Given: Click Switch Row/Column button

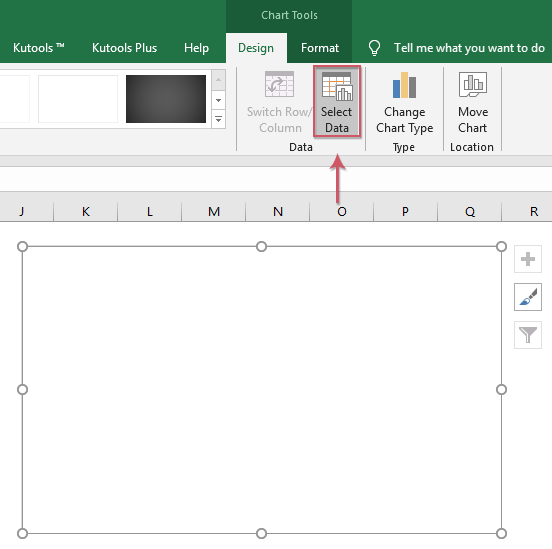Looking at the screenshot, I should [x=280, y=101].
